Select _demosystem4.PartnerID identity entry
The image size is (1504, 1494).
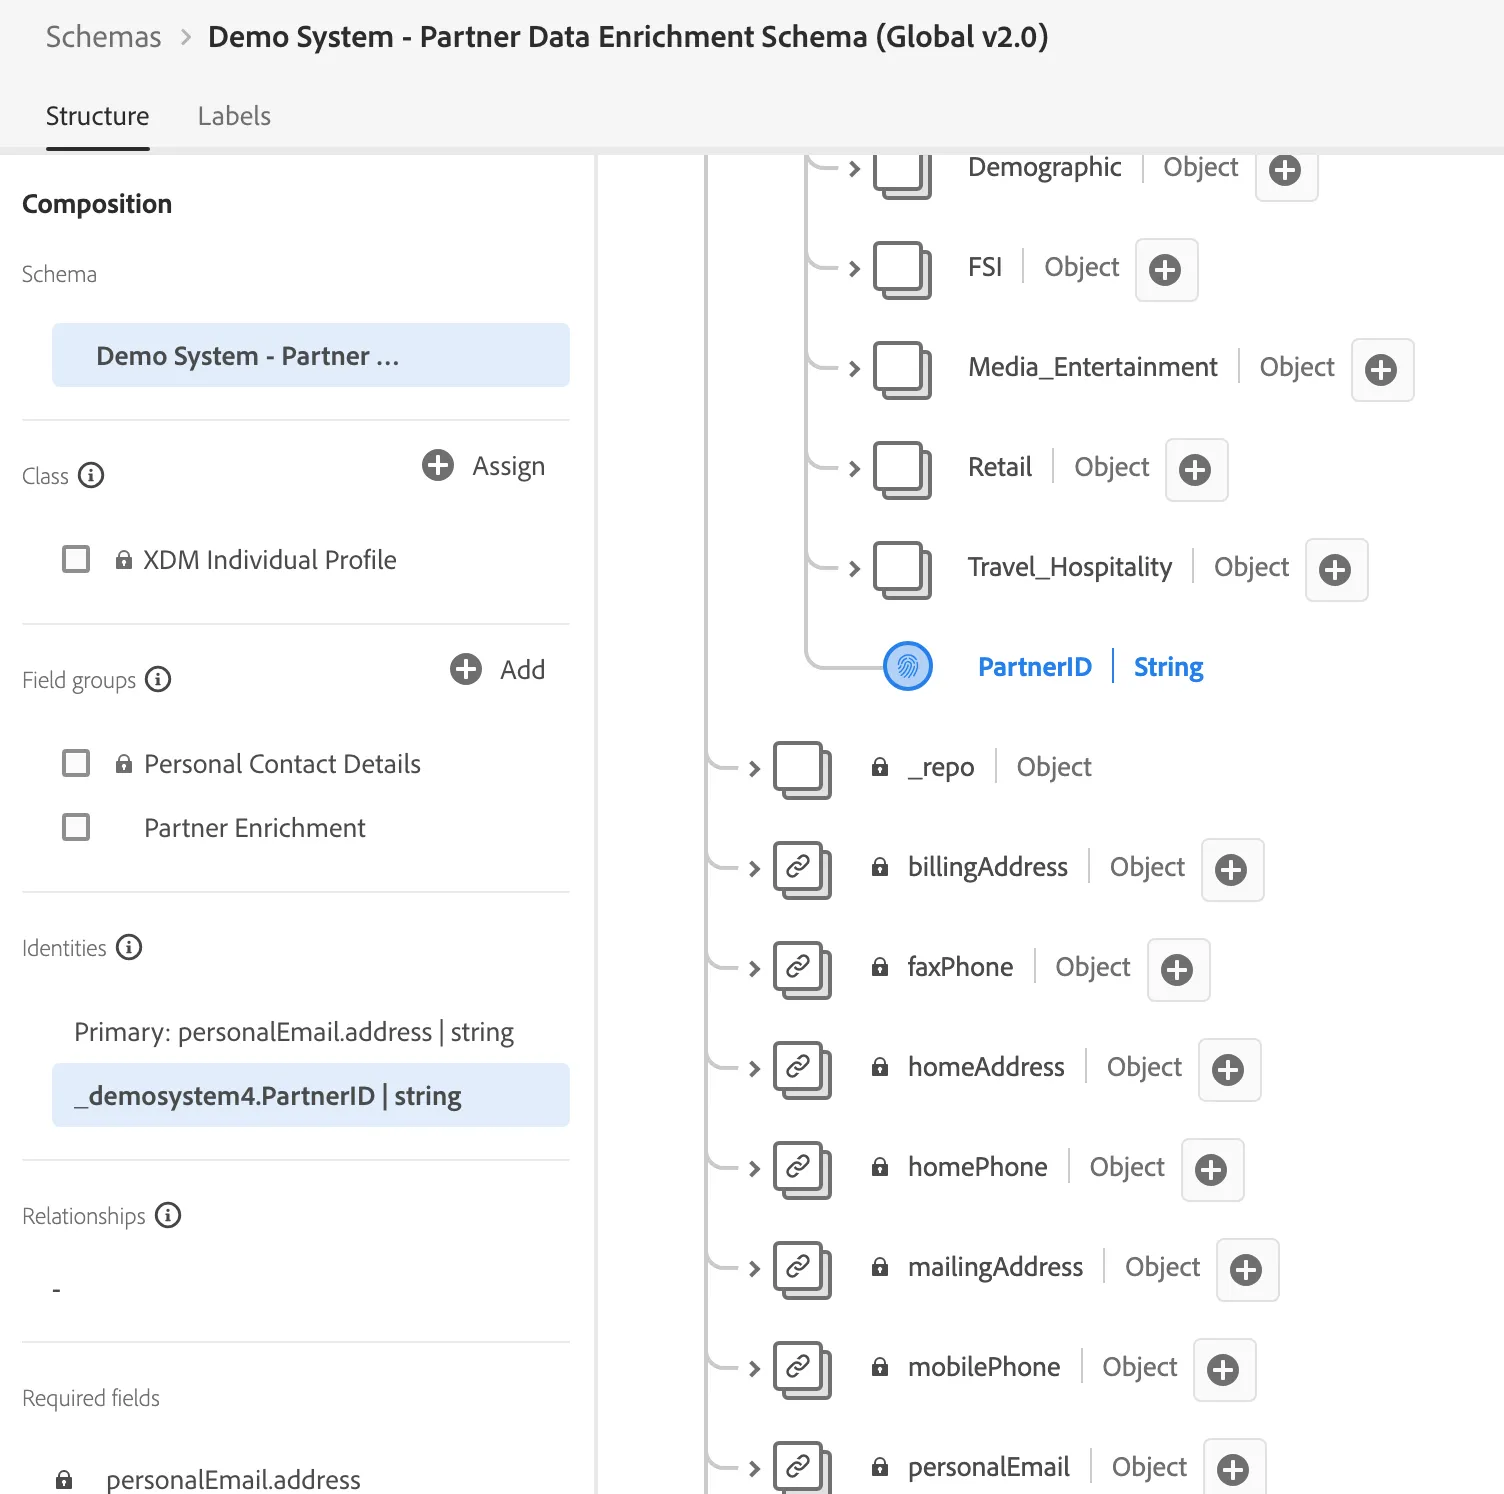click(x=311, y=1095)
